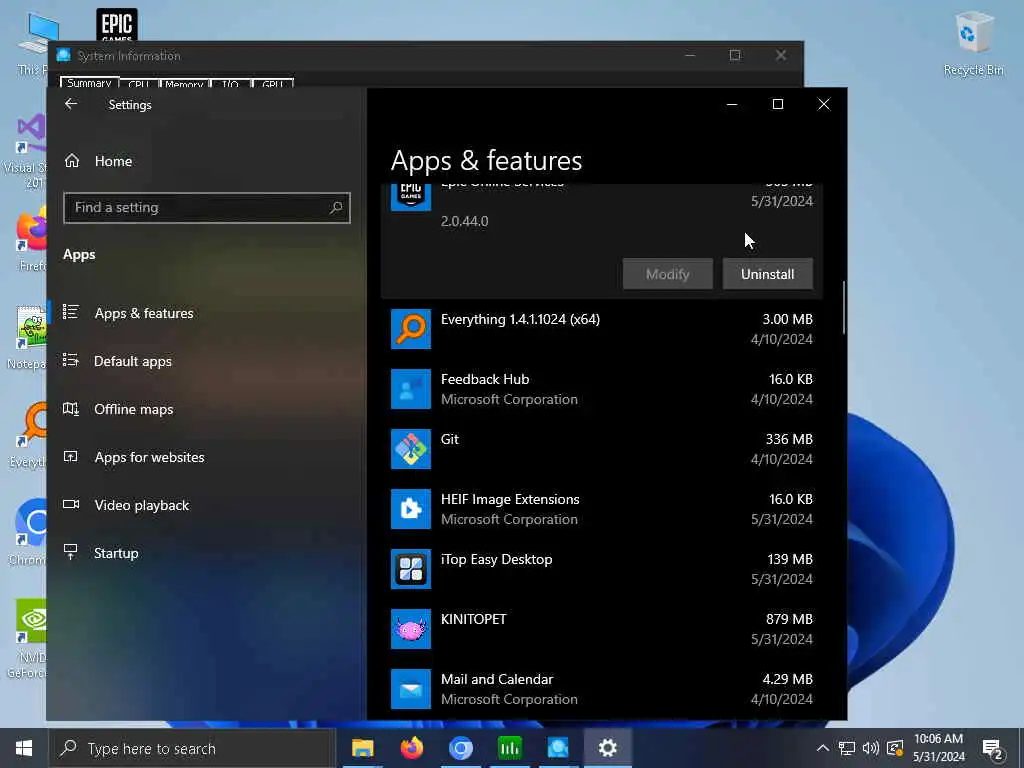Select the Epic Games desktop shortcut
This screenshot has height=768, width=1024.
(x=117, y=24)
